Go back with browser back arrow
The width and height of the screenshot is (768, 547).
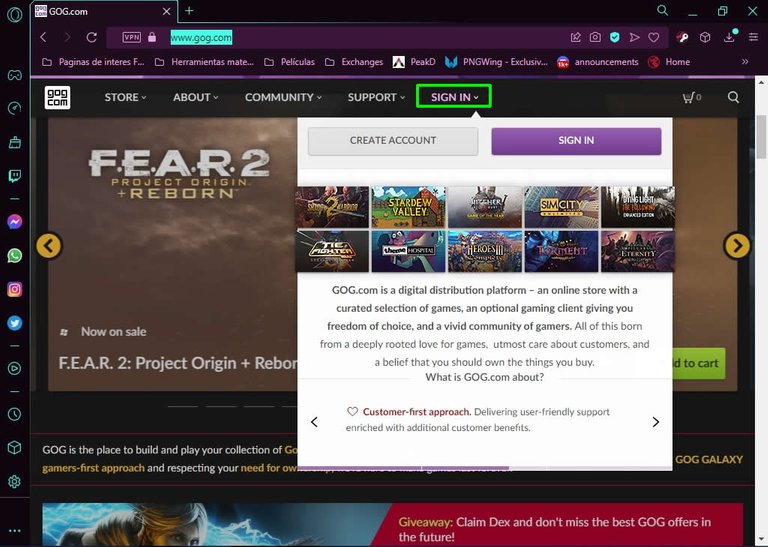(43, 37)
